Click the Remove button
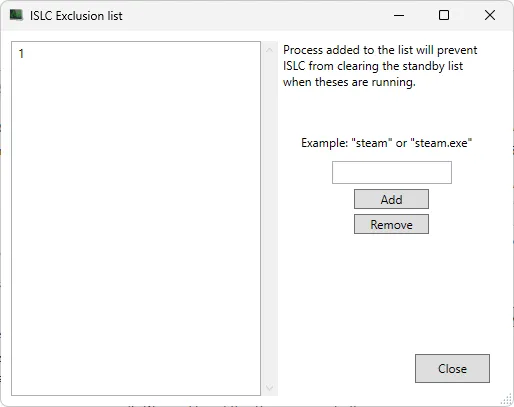 pos(391,224)
